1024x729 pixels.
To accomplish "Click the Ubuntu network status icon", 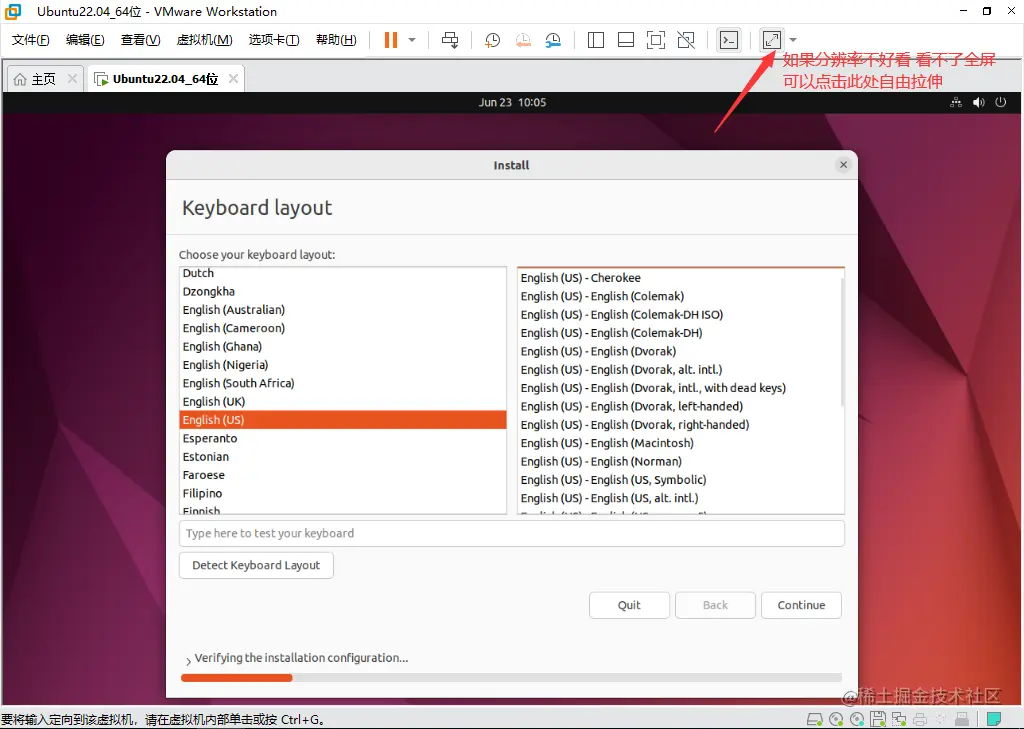I will (956, 103).
